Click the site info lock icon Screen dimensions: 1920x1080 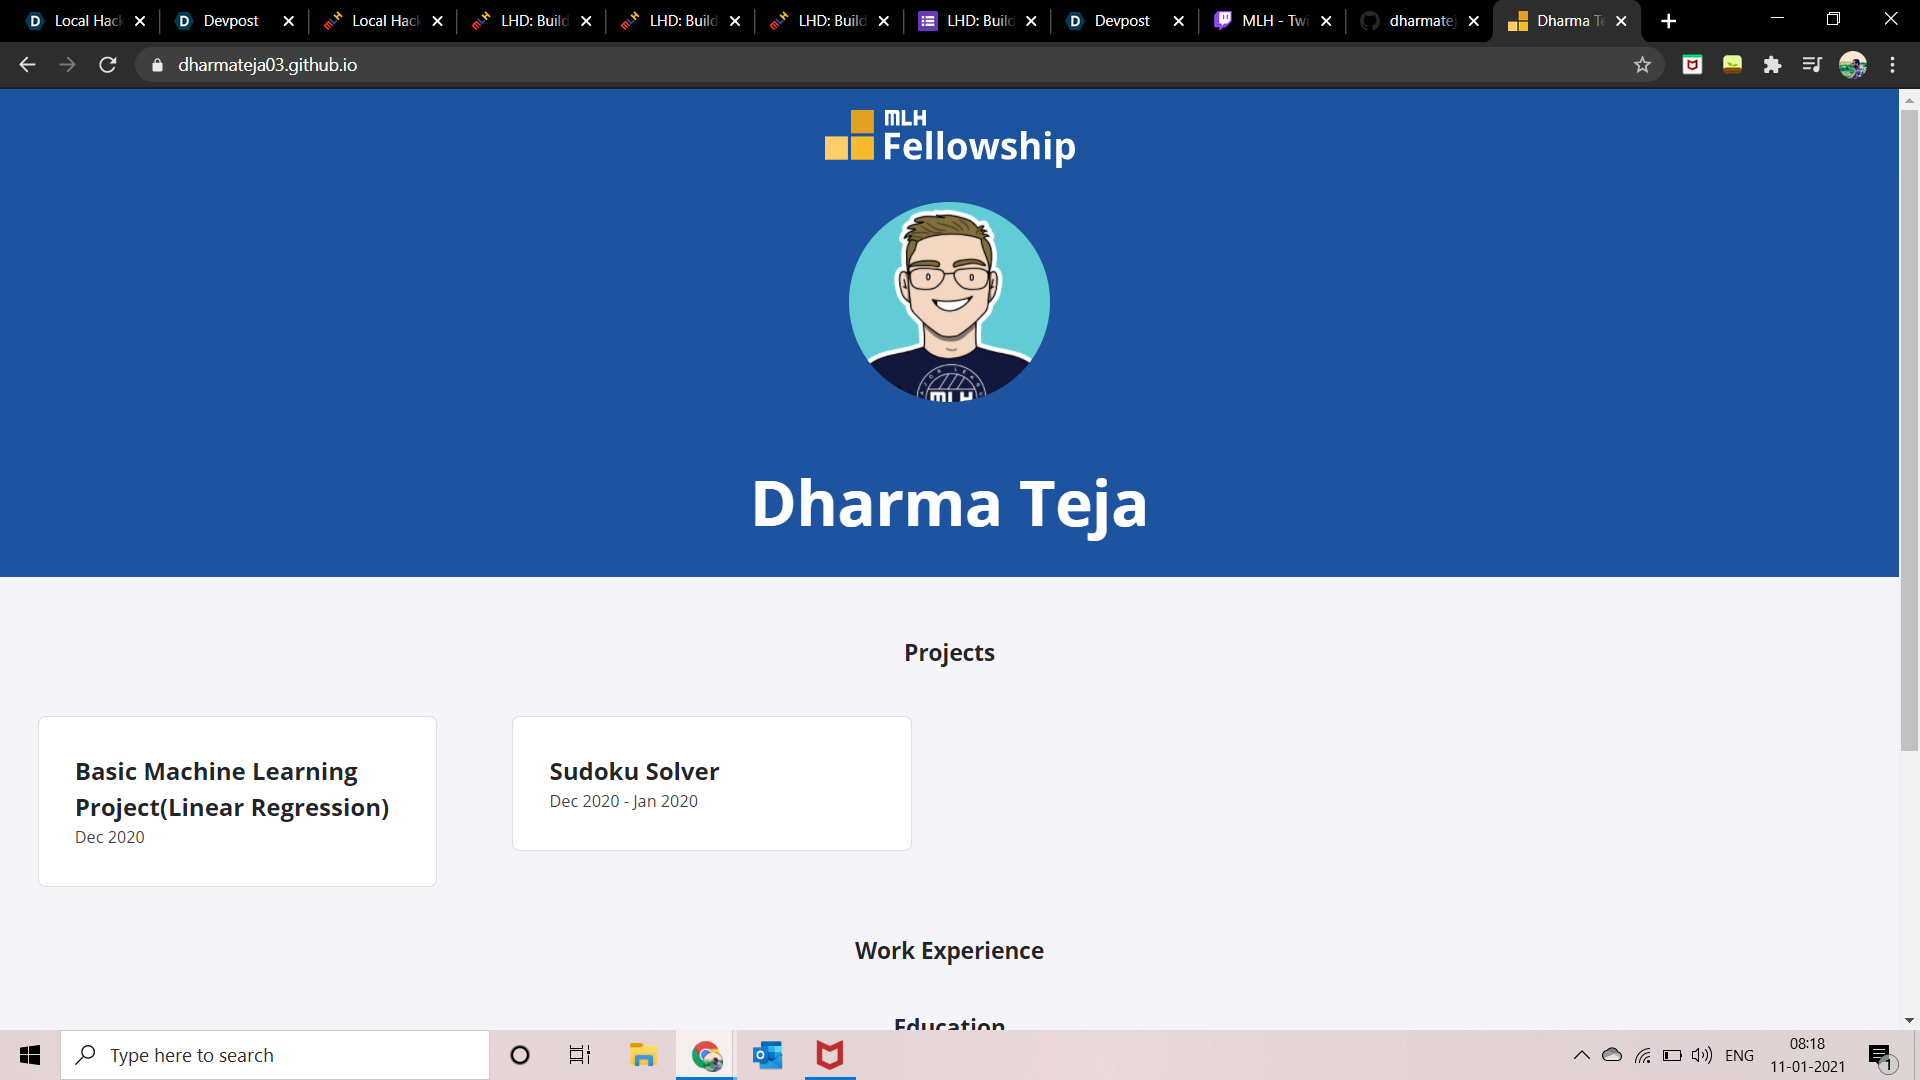(x=157, y=65)
